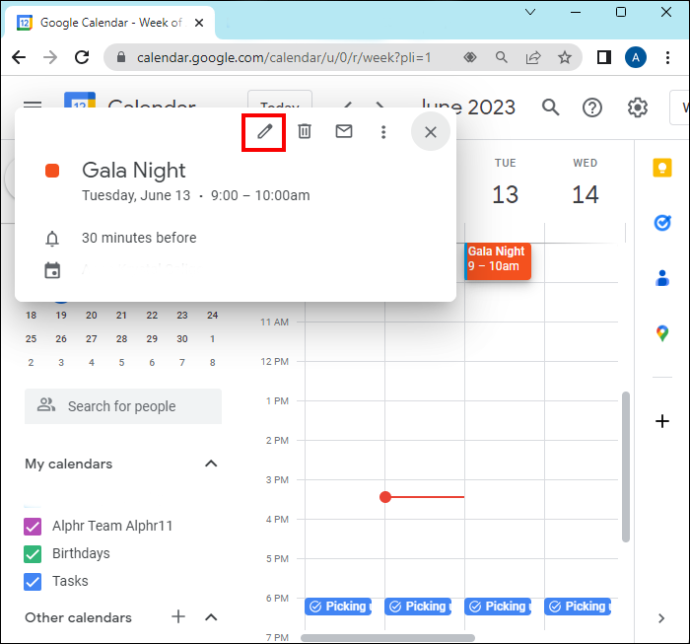Image resolution: width=690 pixels, height=644 pixels.
Task: Email event details with envelope icon
Action: (x=344, y=131)
